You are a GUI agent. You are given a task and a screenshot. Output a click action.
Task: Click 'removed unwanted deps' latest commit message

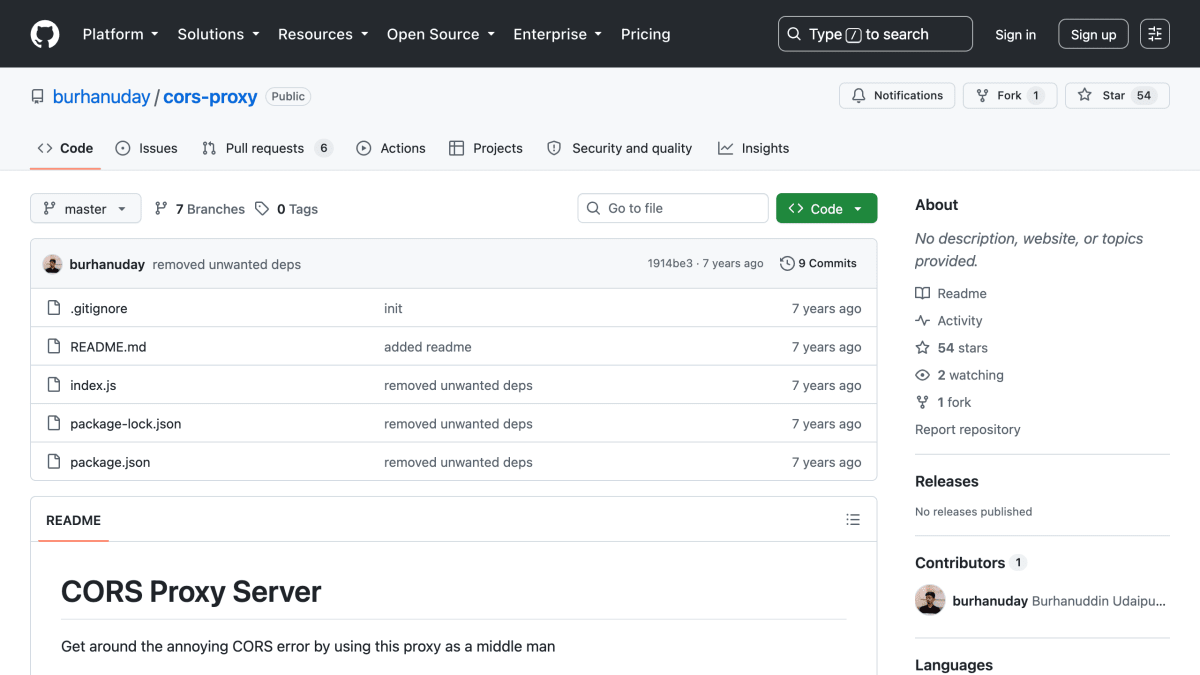click(x=226, y=265)
